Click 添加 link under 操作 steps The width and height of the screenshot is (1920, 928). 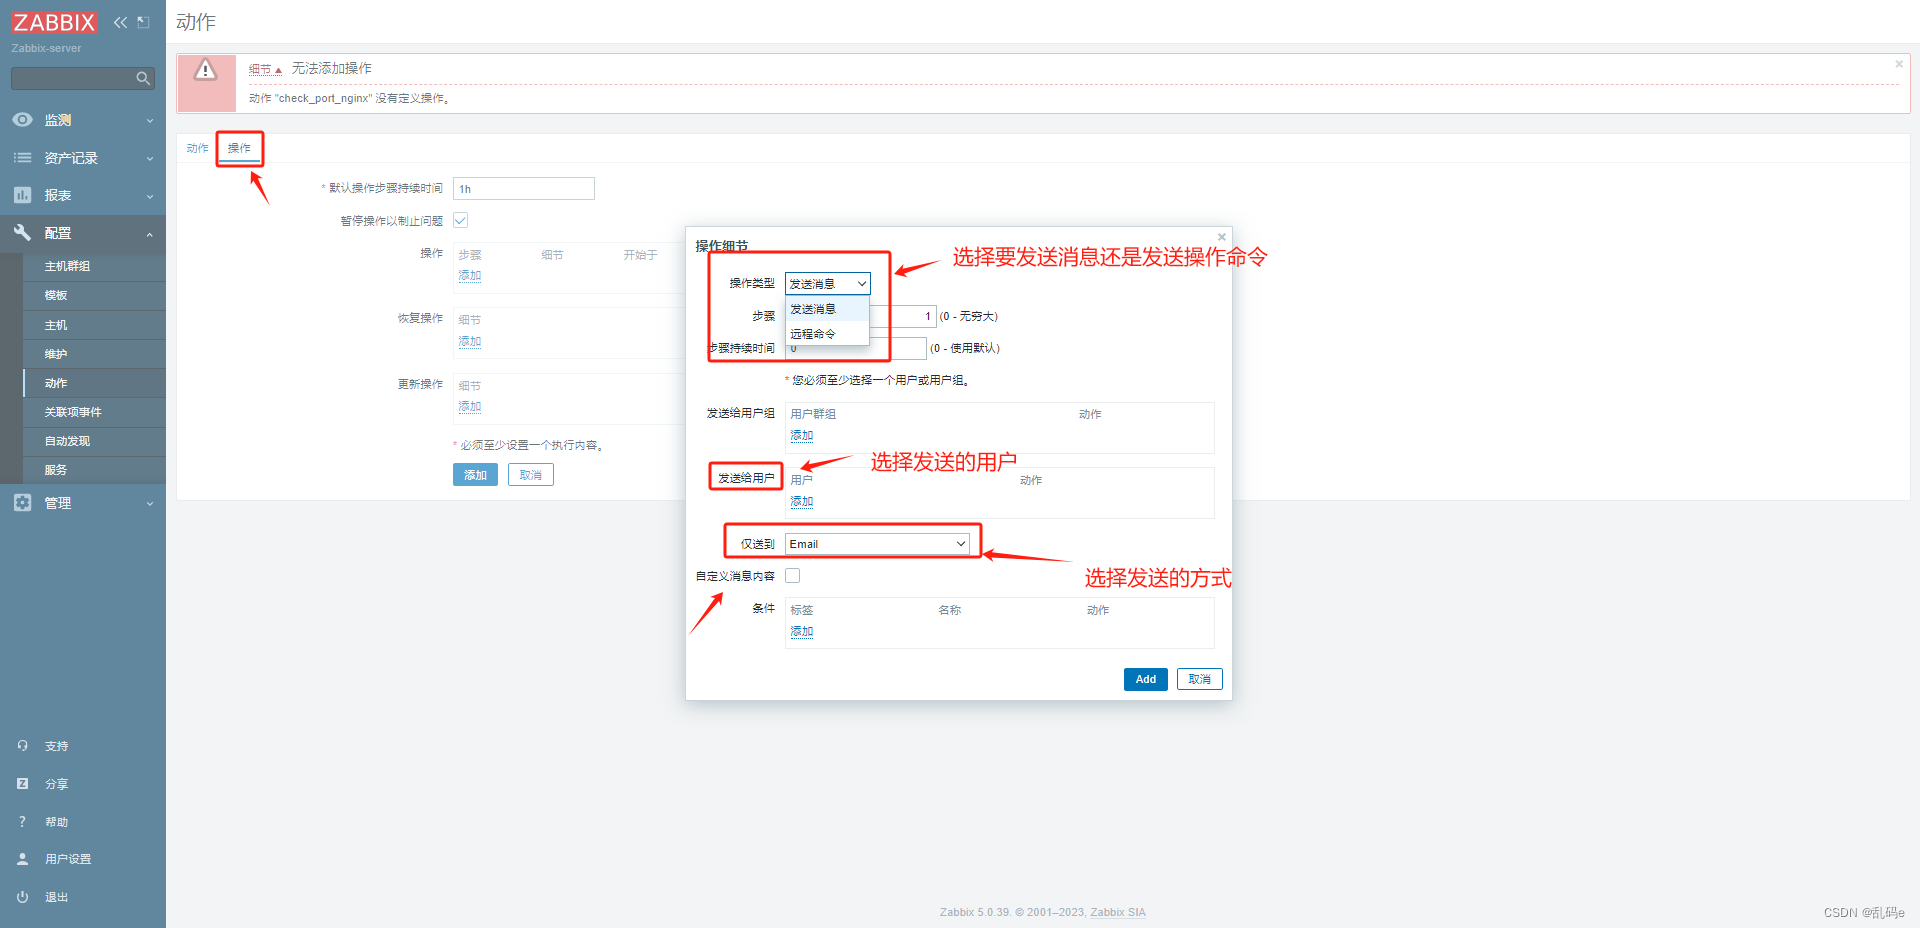tap(470, 275)
